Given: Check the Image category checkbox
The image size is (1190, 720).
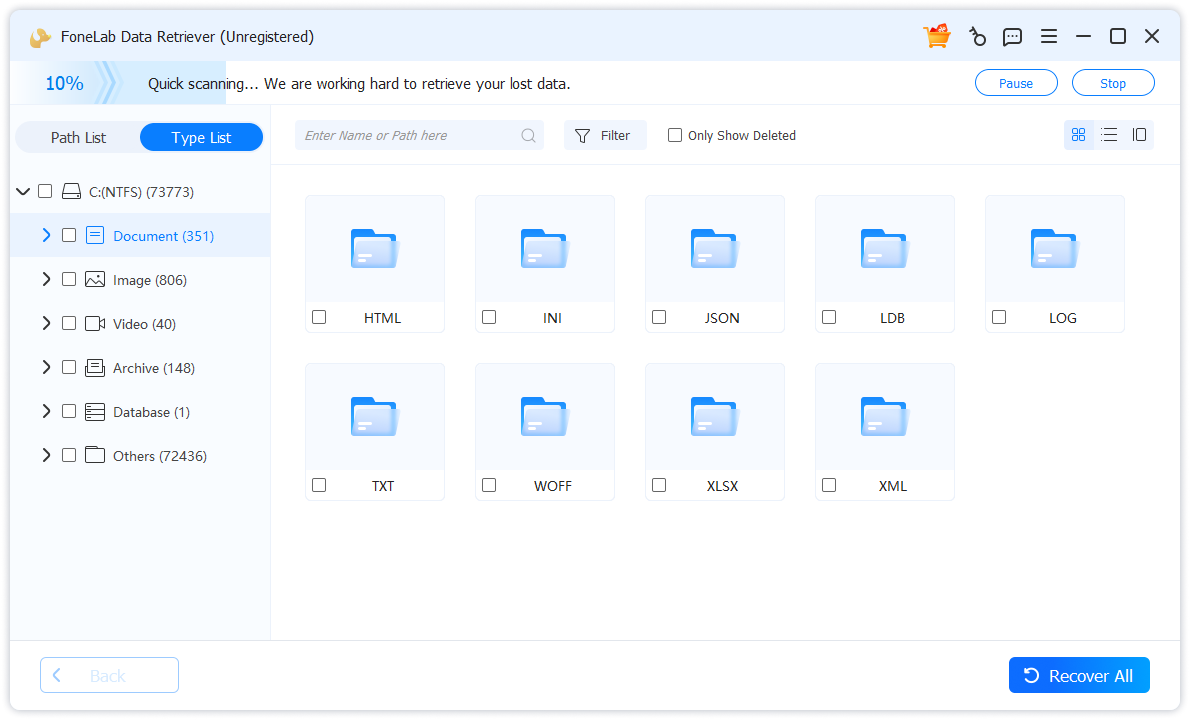Looking at the screenshot, I should [69, 280].
